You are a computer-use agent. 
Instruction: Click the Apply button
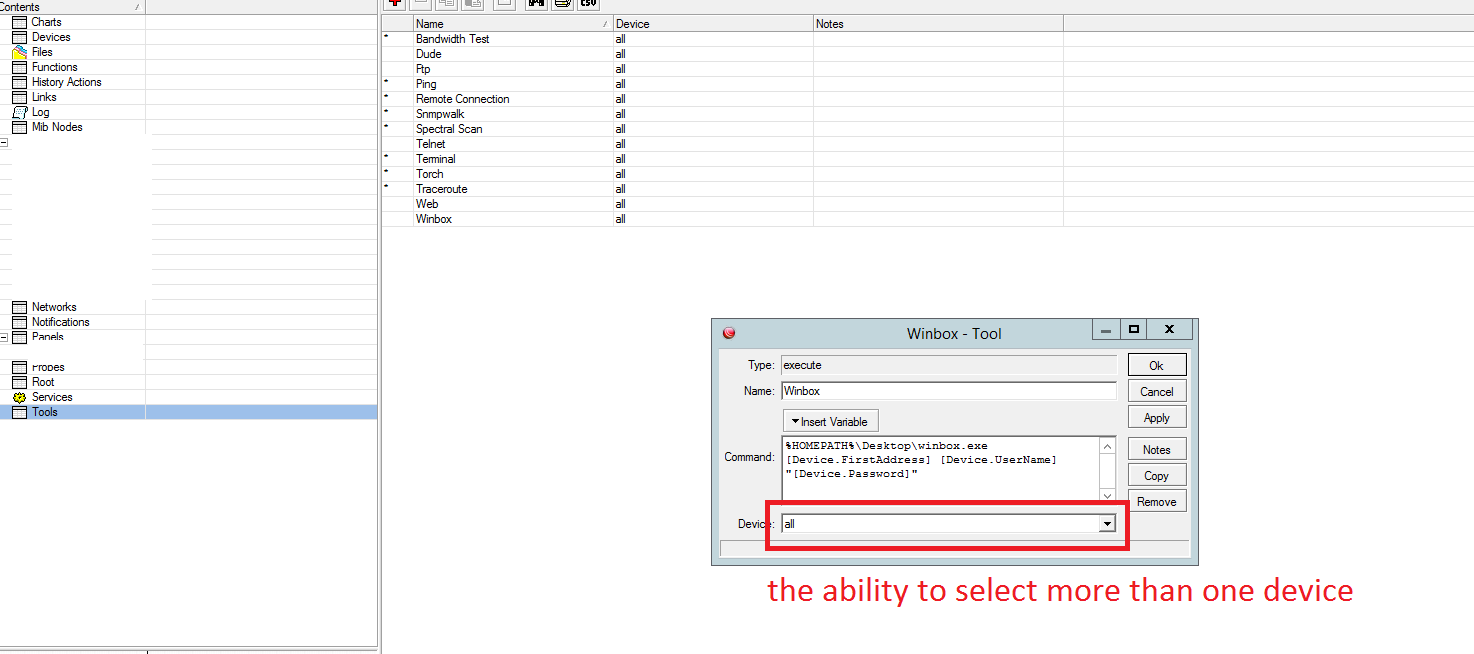[x=1157, y=417]
